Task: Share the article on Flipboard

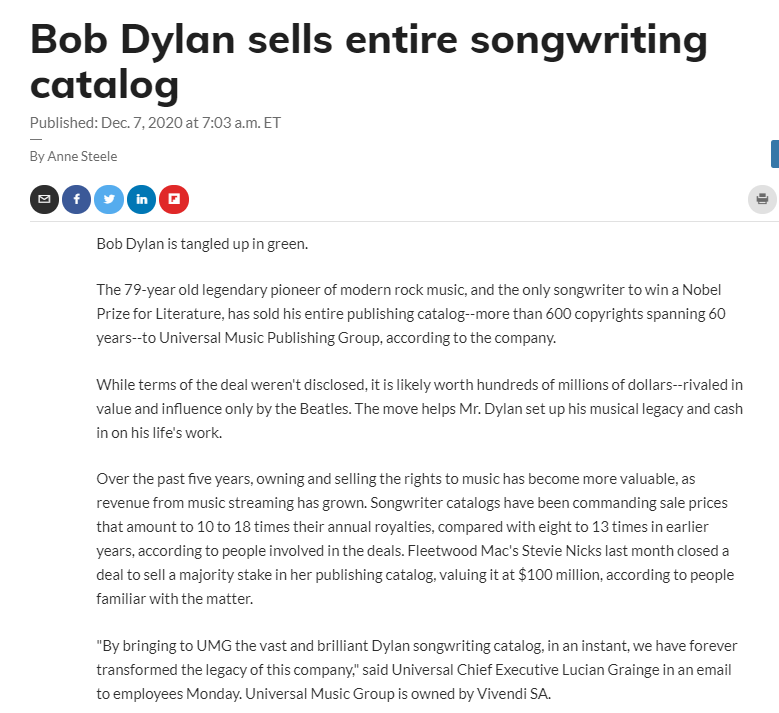Action: coord(173,199)
